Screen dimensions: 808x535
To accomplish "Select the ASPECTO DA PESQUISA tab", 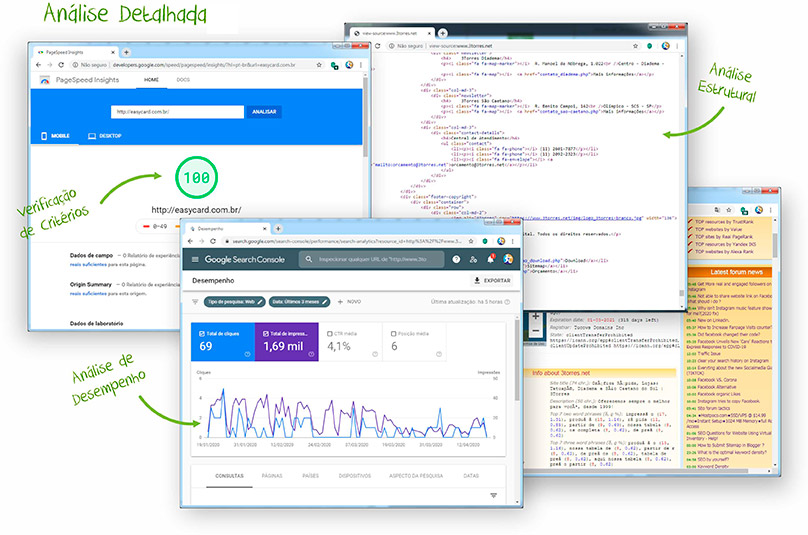I will 416,476.
